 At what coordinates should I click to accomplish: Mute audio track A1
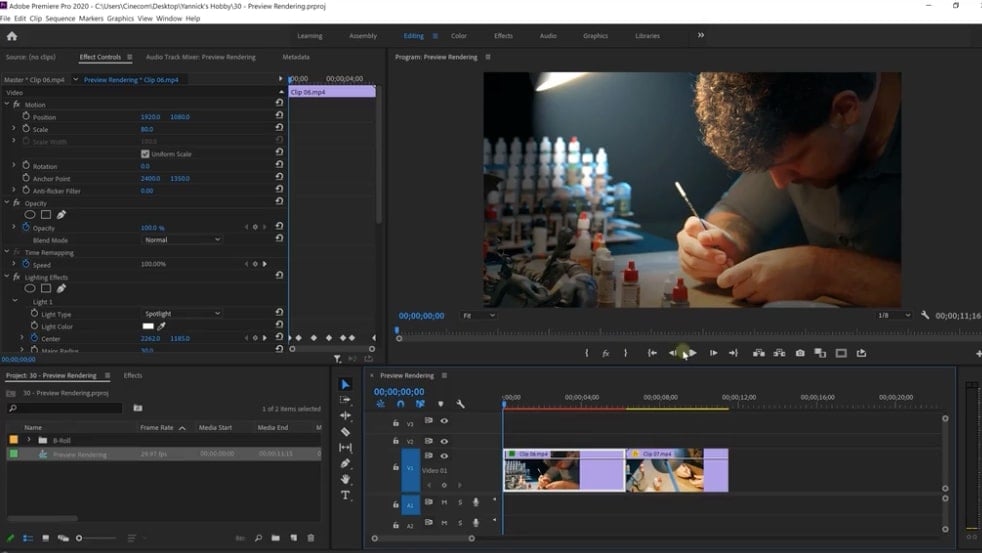444,502
